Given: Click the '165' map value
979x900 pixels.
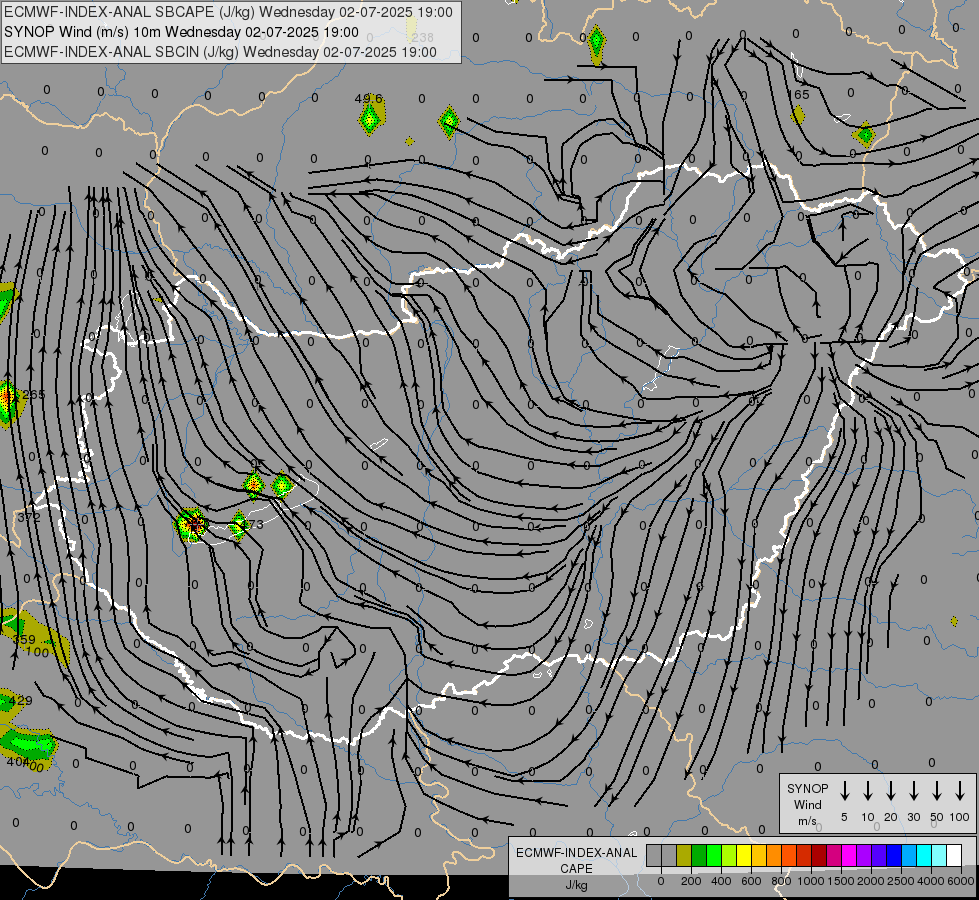Looking at the screenshot, I should point(799,94).
